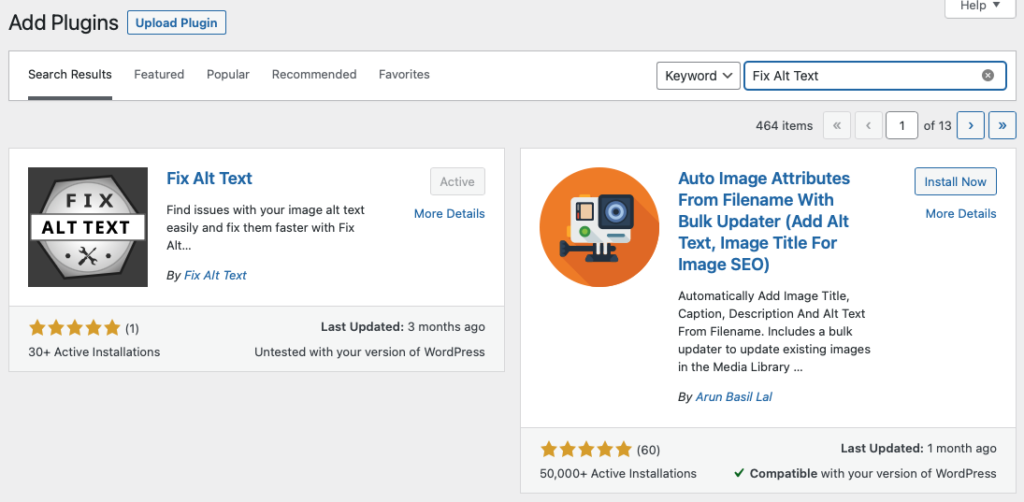This screenshot has height=502, width=1024.
Task: Open More Details for Auto Image Attributes
Action: [960, 213]
